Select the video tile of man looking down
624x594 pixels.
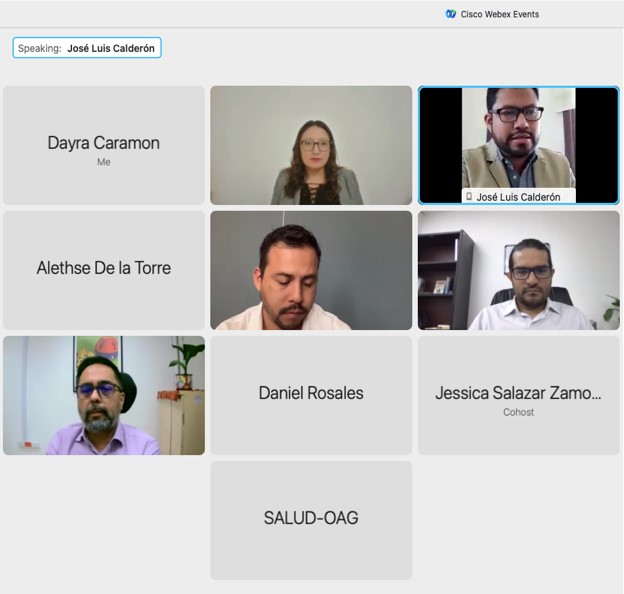click(311, 270)
